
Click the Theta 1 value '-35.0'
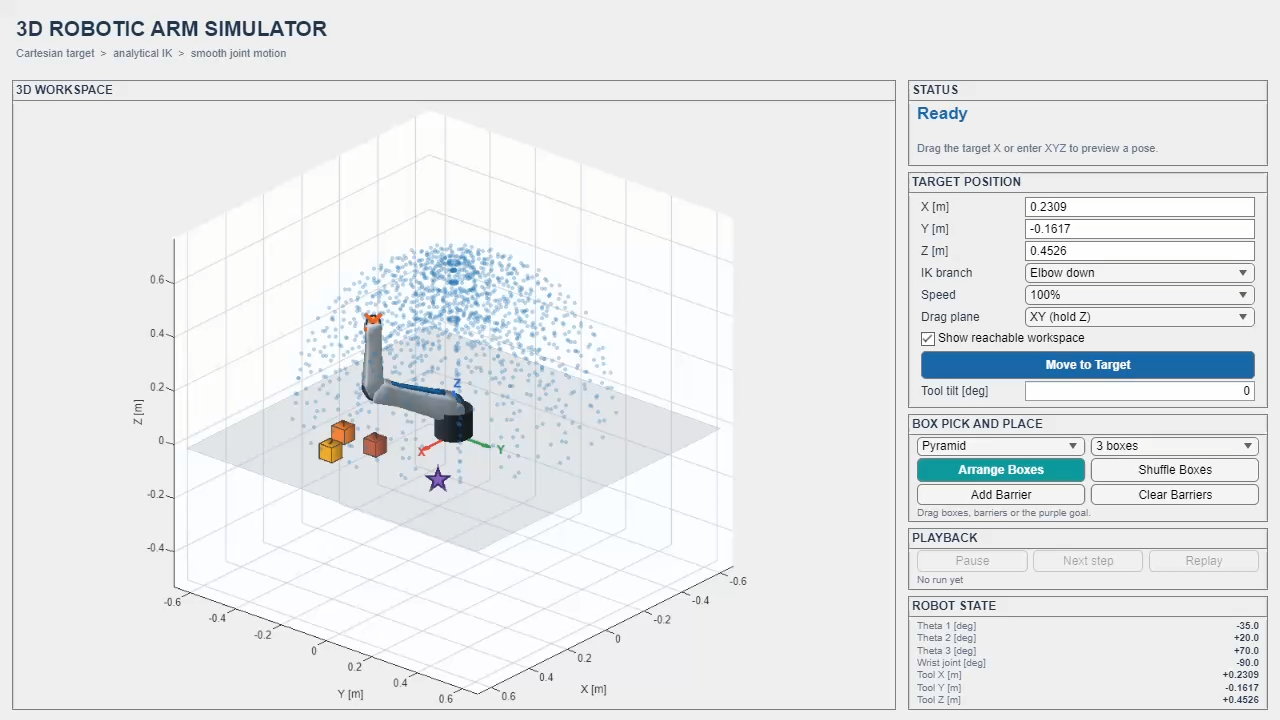click(1247, 626)
